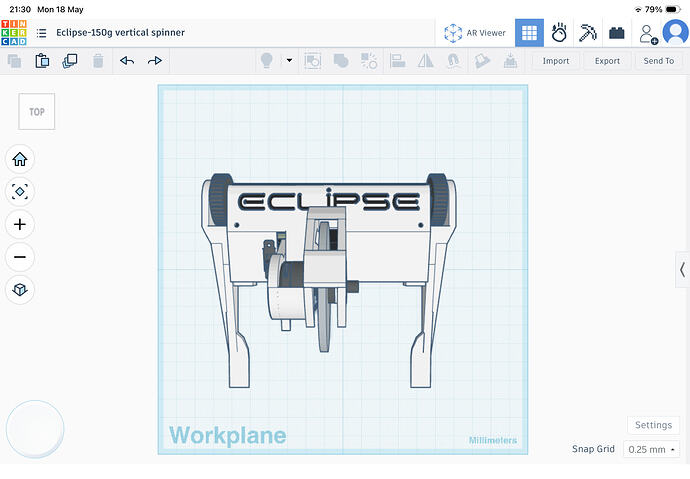Open workplane Settings
Screen dimensions: 690x479
click(x=653, y=425)
